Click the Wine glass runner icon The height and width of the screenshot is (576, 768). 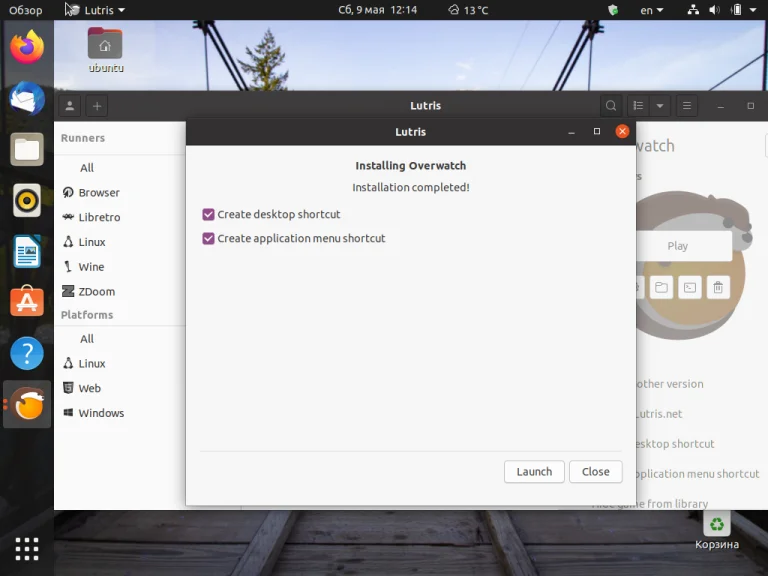tap(68, 266)
